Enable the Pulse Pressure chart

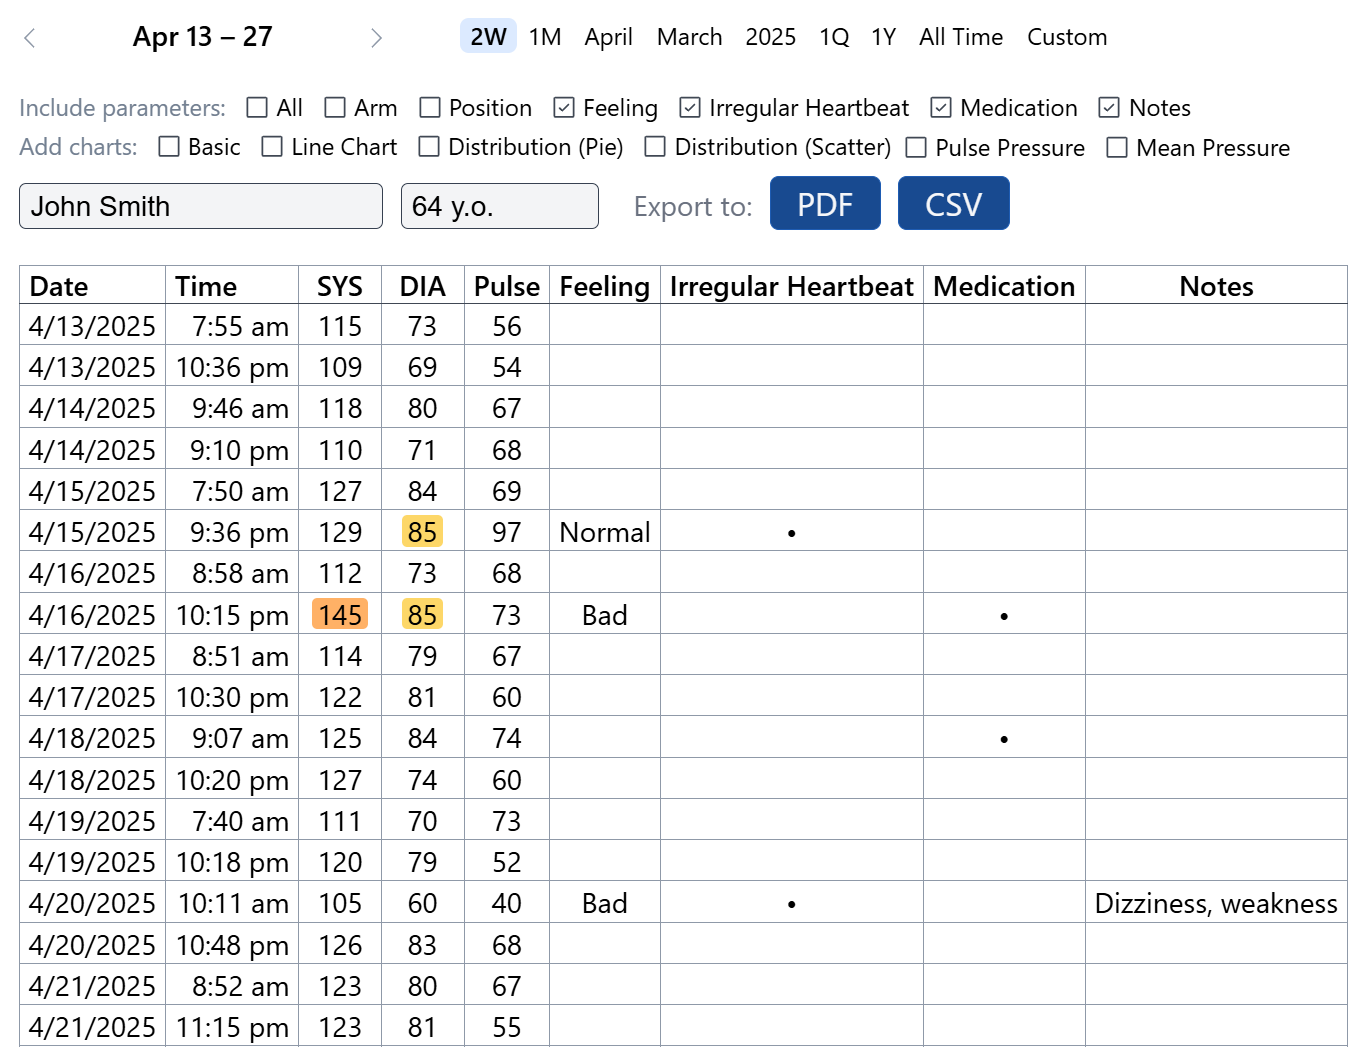point(916,146)
